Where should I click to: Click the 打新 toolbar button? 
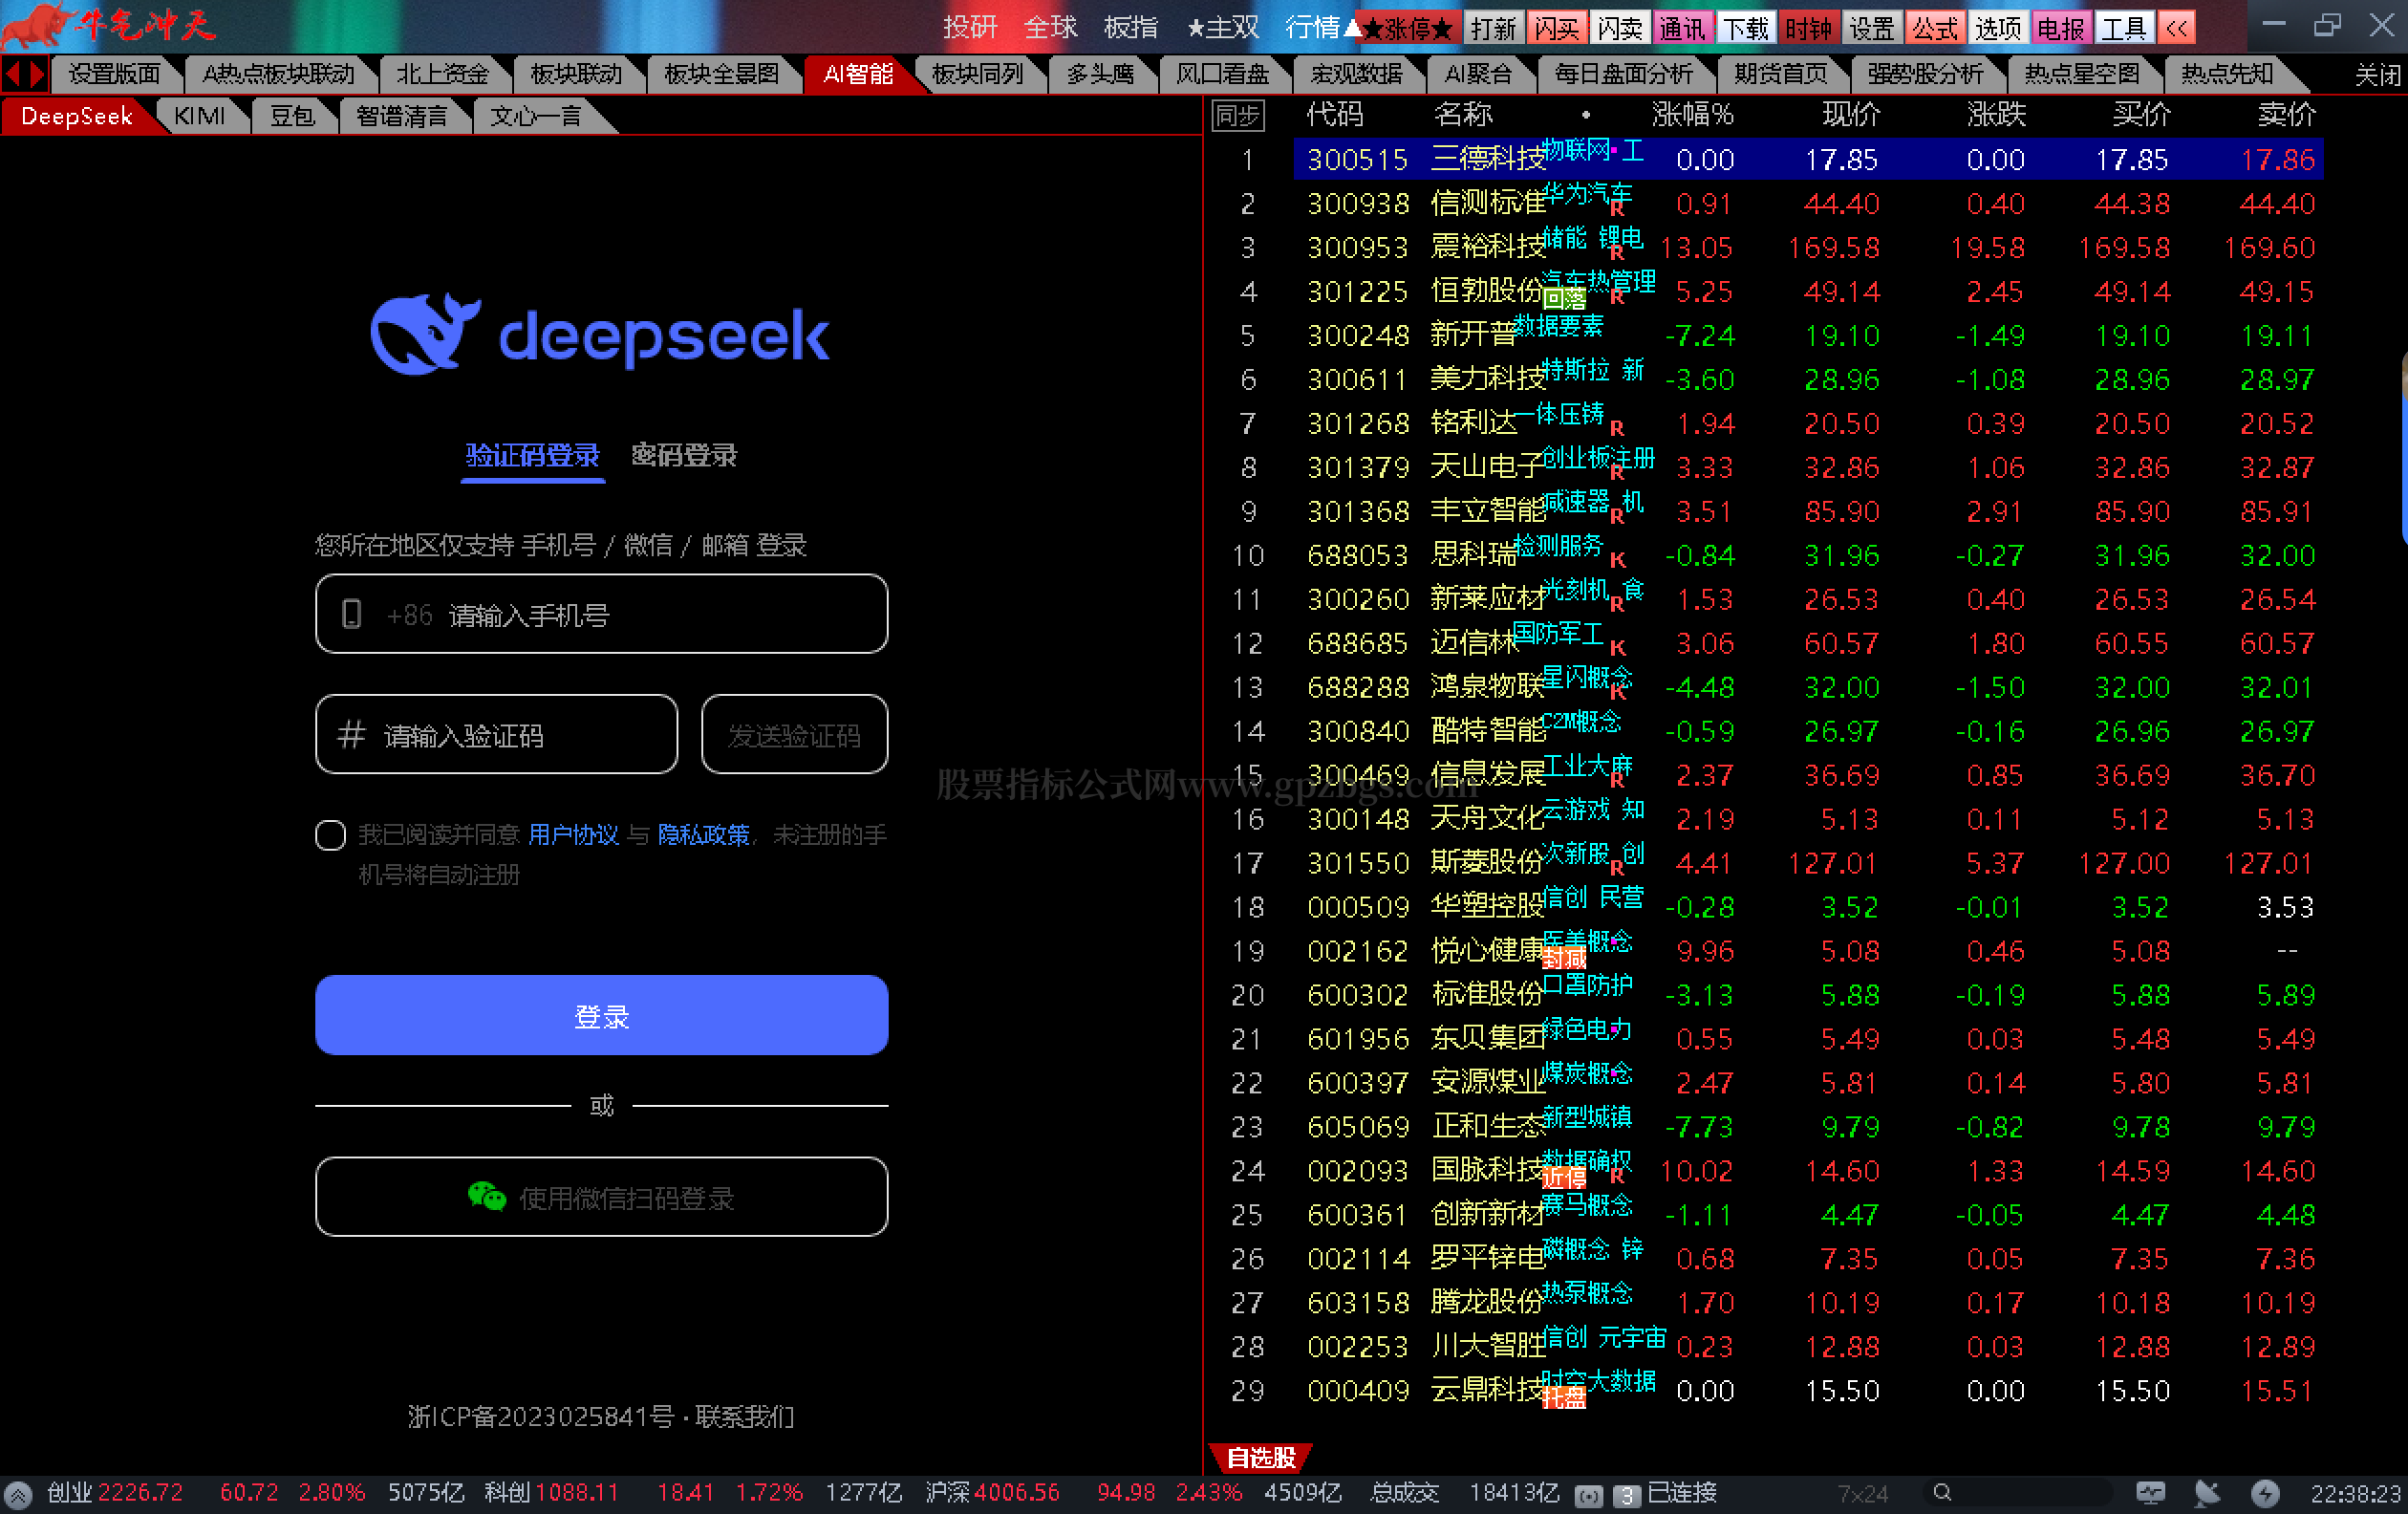pos(1494,28)
